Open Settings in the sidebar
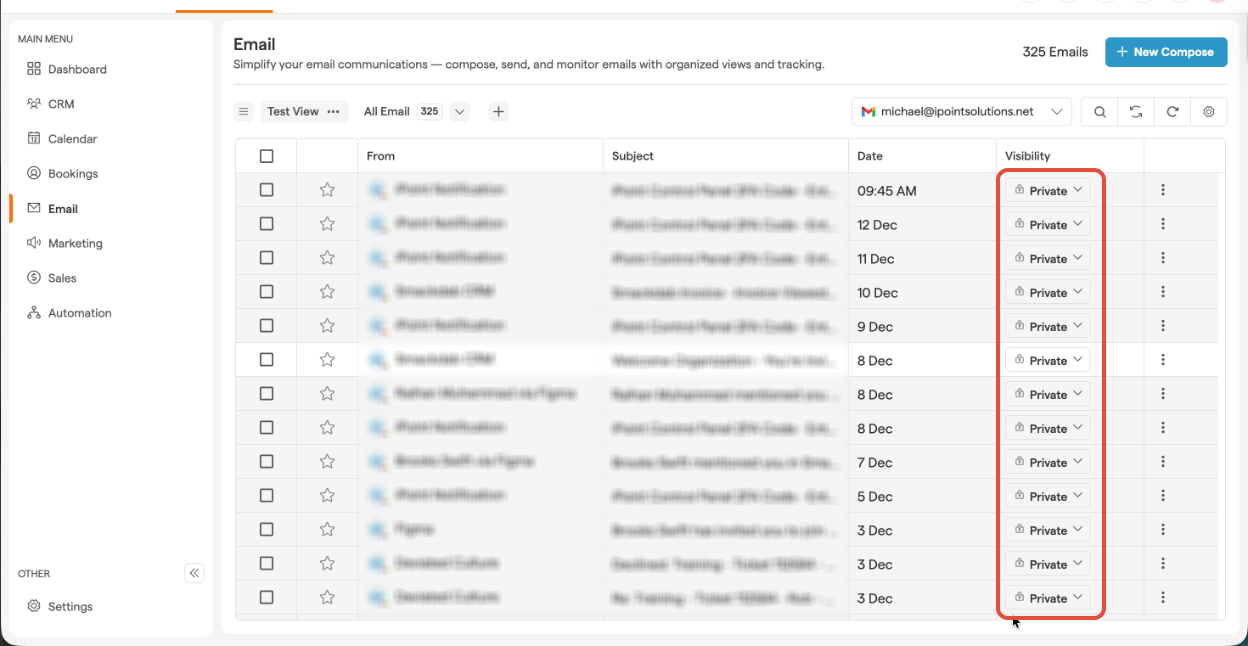 [x=70, y=606]
